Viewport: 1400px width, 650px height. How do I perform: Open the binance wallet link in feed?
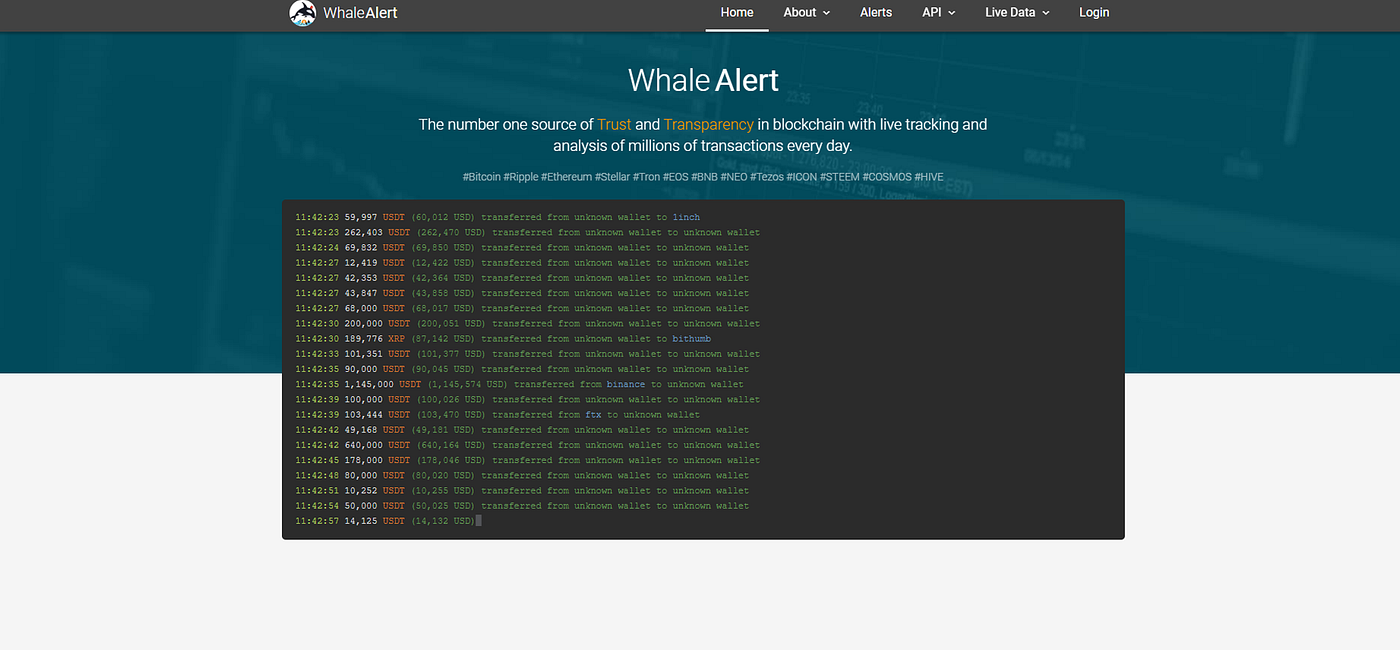coord(626,384)
